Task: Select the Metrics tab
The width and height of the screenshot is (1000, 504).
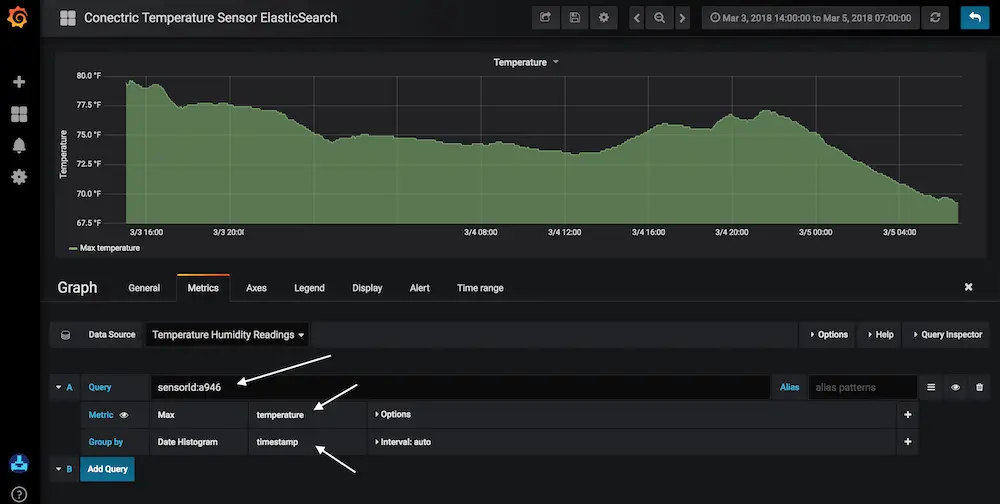Action: 203,288
